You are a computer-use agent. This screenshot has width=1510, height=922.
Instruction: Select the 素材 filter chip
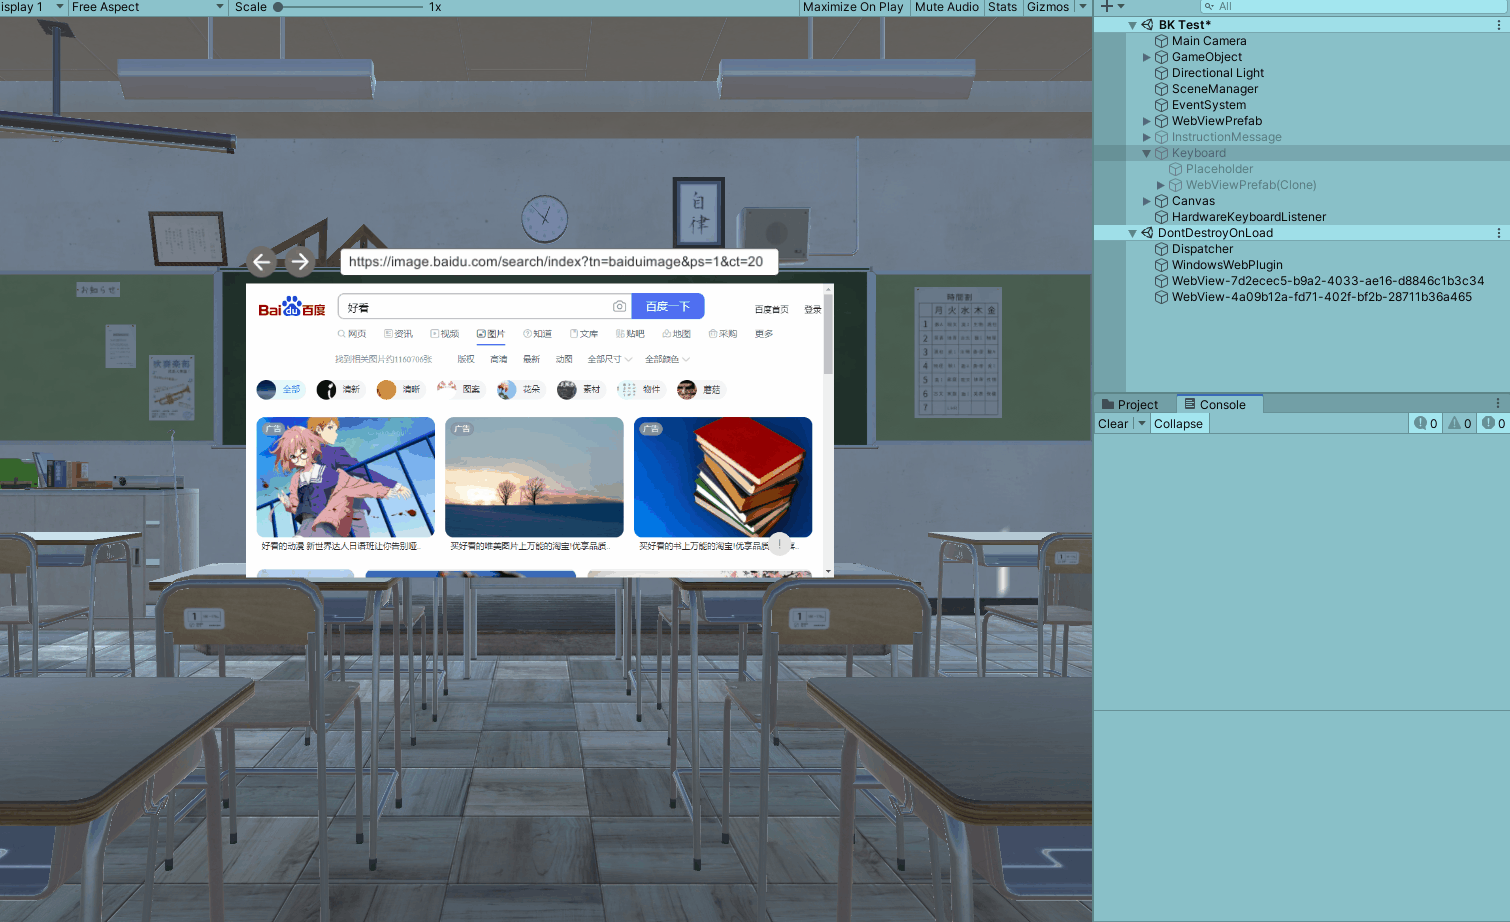(x=579, y=390)
